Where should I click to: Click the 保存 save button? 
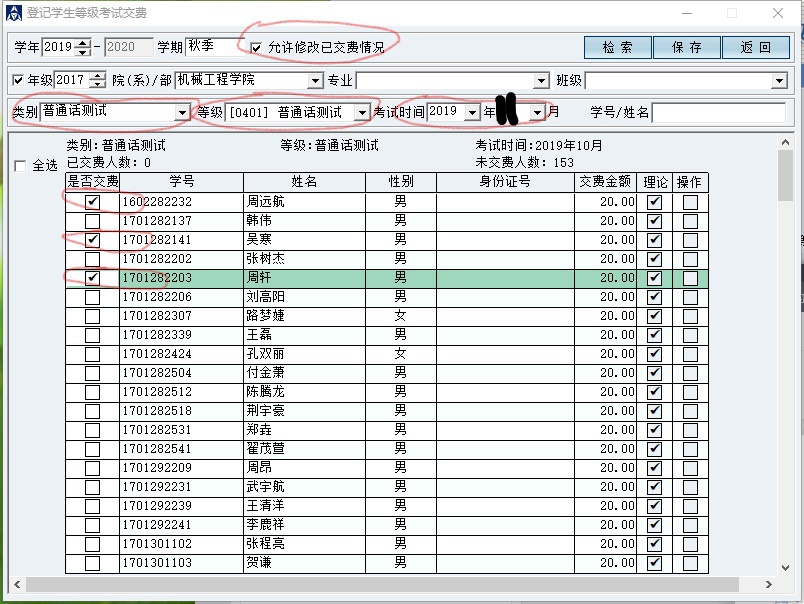(686, 47)
